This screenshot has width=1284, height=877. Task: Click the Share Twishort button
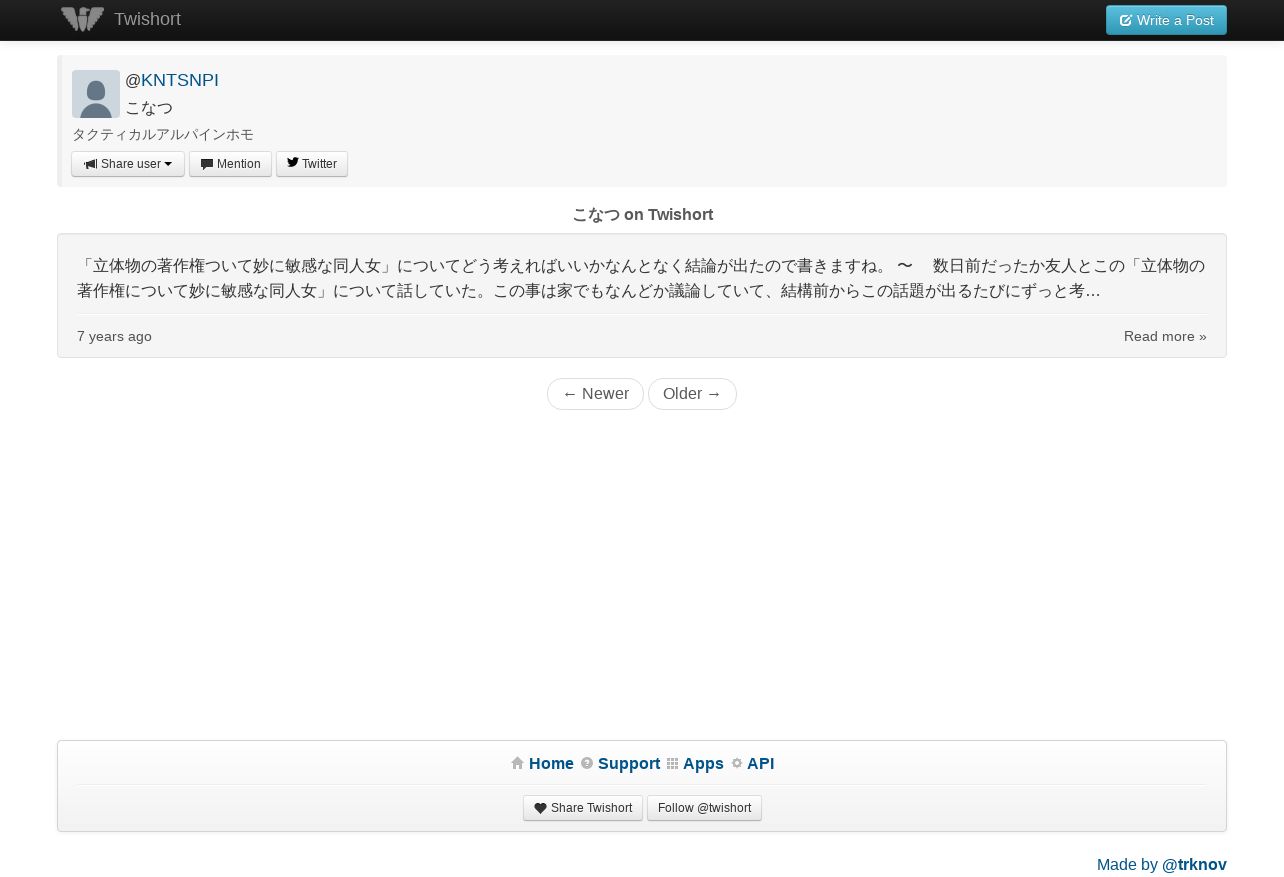pyautogui.click(x=583, y=808)
